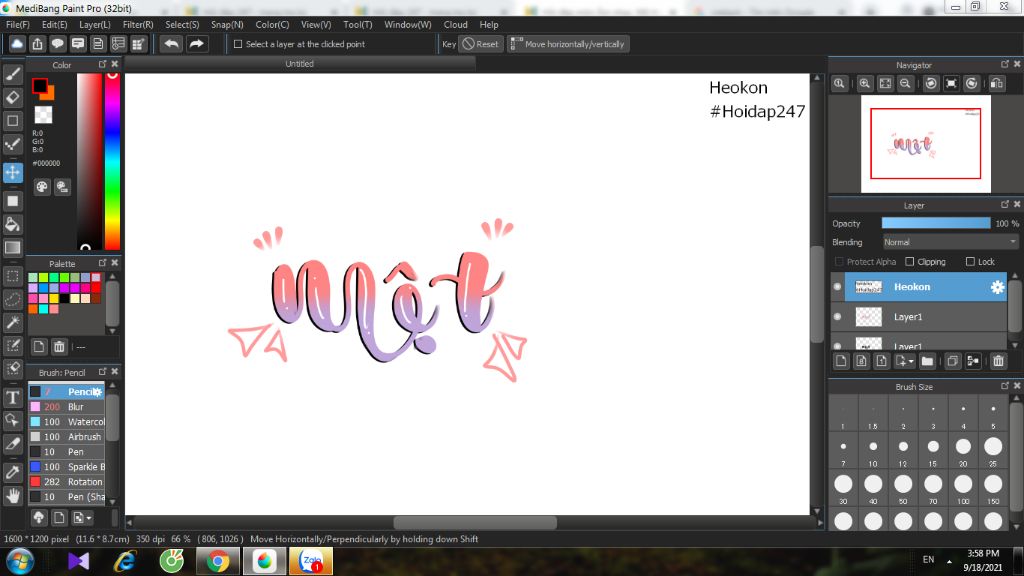Select the Sparkle brush
The image size is (1024, 576).
coord(66,466)
